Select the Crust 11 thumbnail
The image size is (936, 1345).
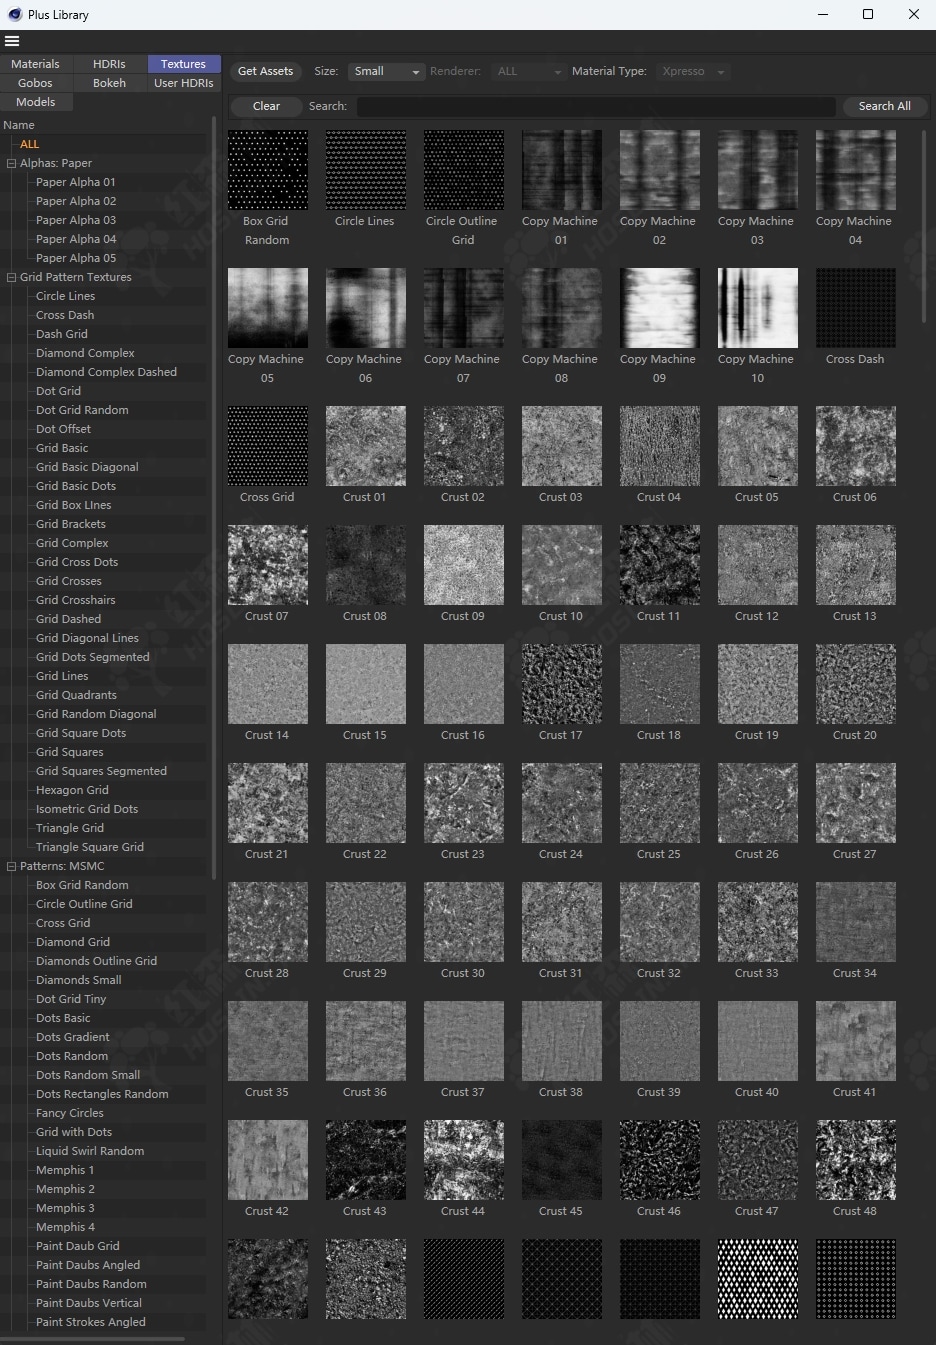pos(660,565)
